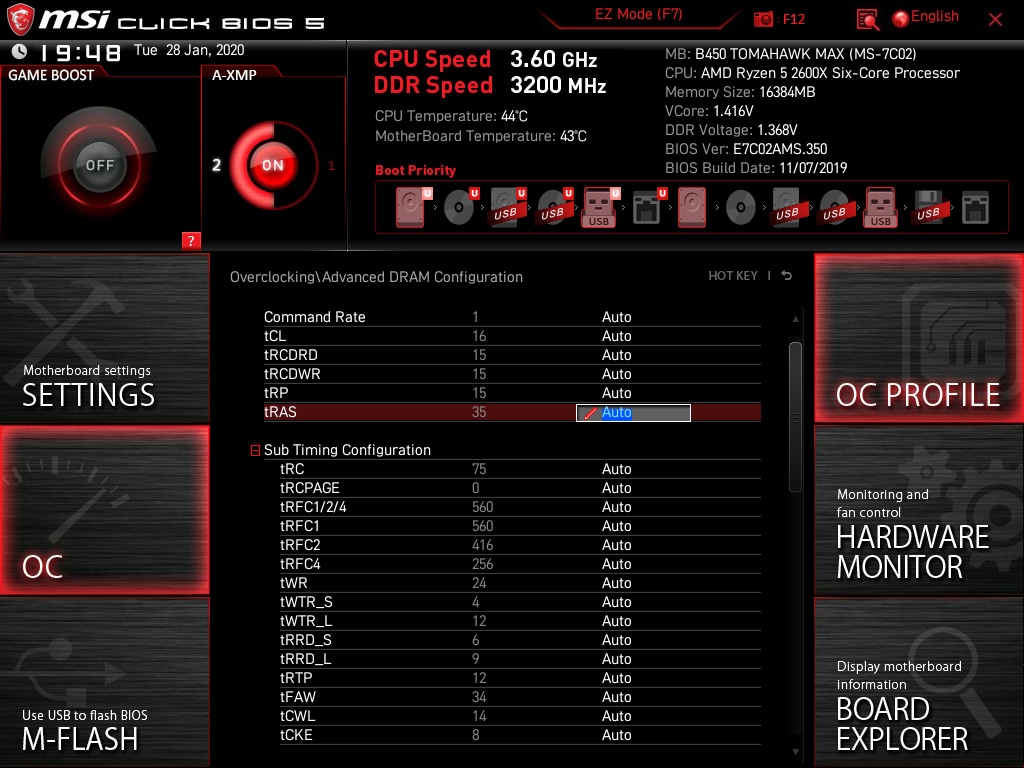
Task: Close the BIOS with the red X
Action: (995, 20)
